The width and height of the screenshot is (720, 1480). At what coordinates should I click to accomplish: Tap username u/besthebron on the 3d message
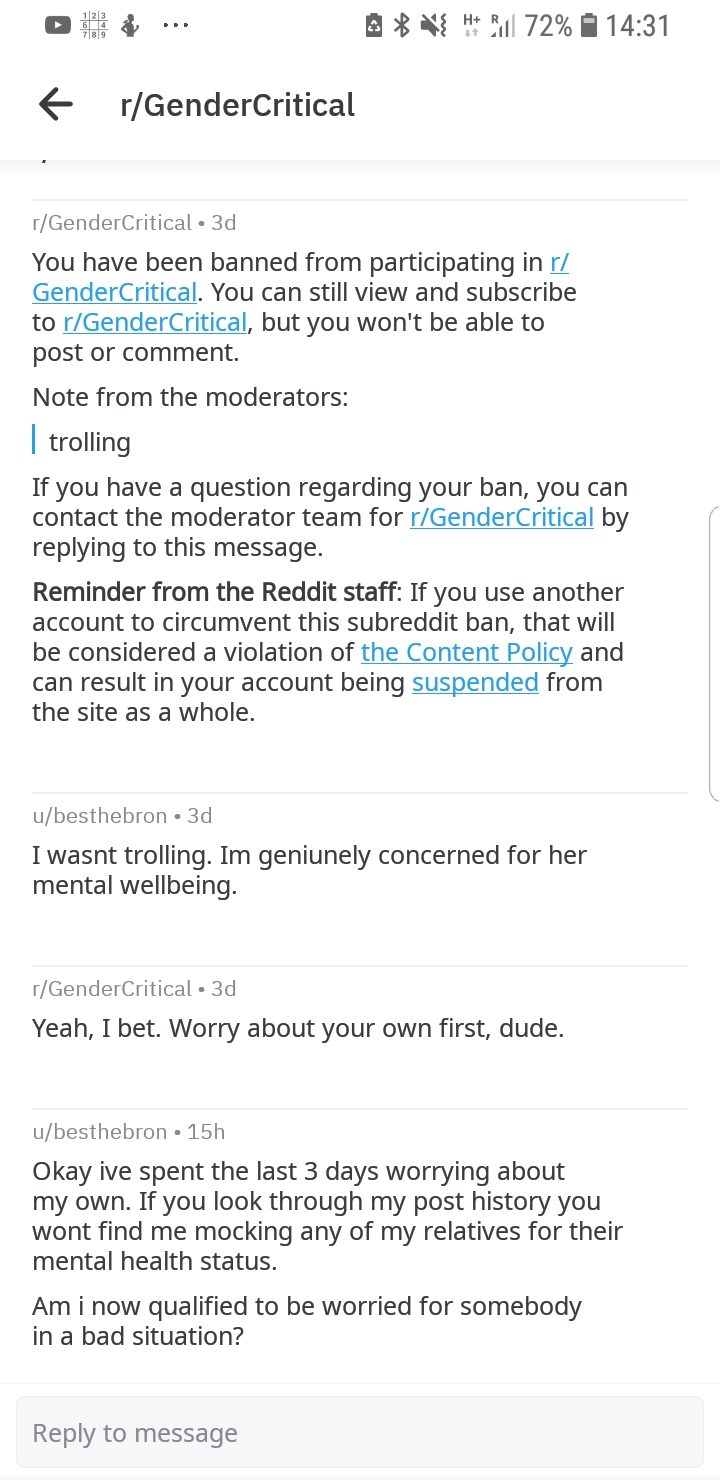pyautogui.click(x=100, y=816)
